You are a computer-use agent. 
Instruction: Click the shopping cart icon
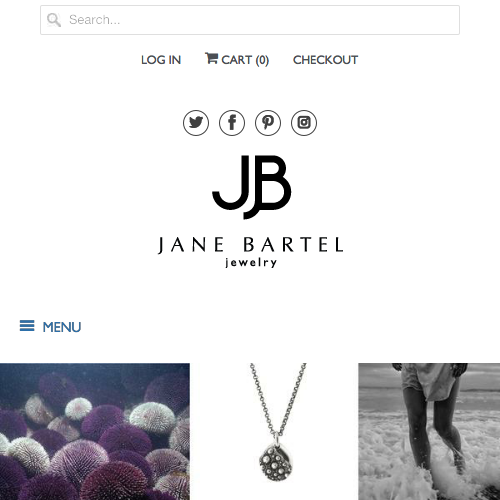tap(211, 58)
